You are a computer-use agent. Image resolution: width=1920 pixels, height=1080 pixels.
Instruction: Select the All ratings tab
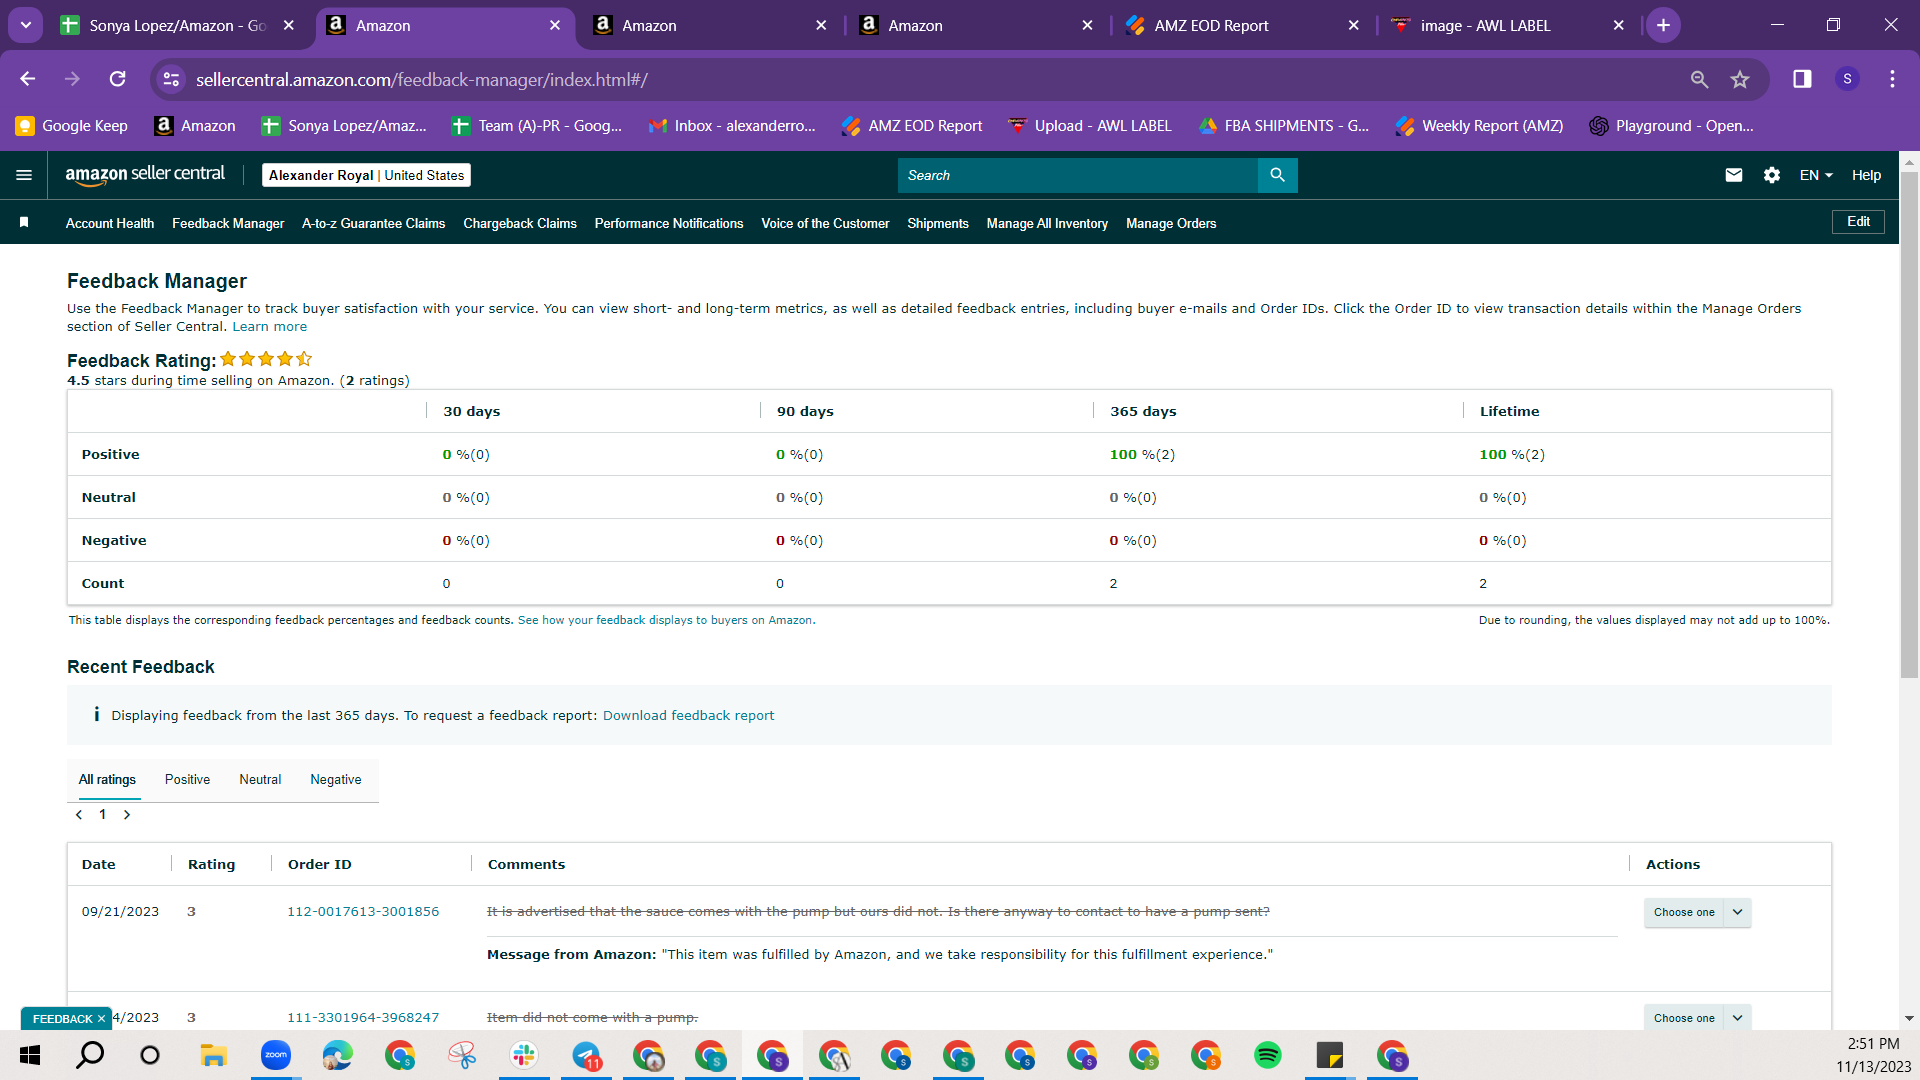(107, 779)
